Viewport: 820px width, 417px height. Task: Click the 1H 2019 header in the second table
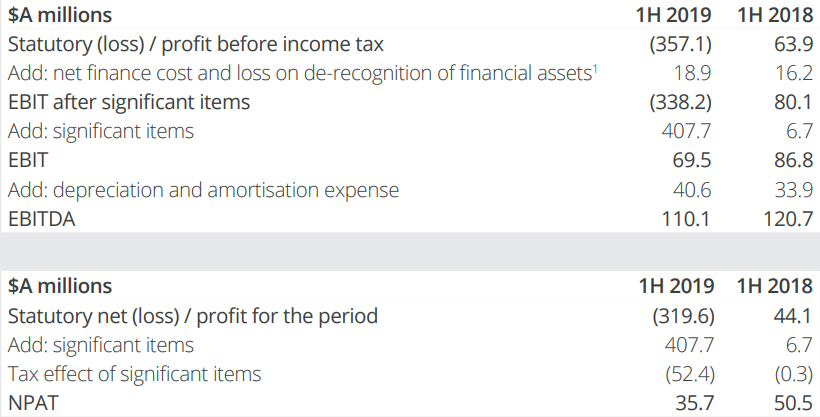coord(676,286)
